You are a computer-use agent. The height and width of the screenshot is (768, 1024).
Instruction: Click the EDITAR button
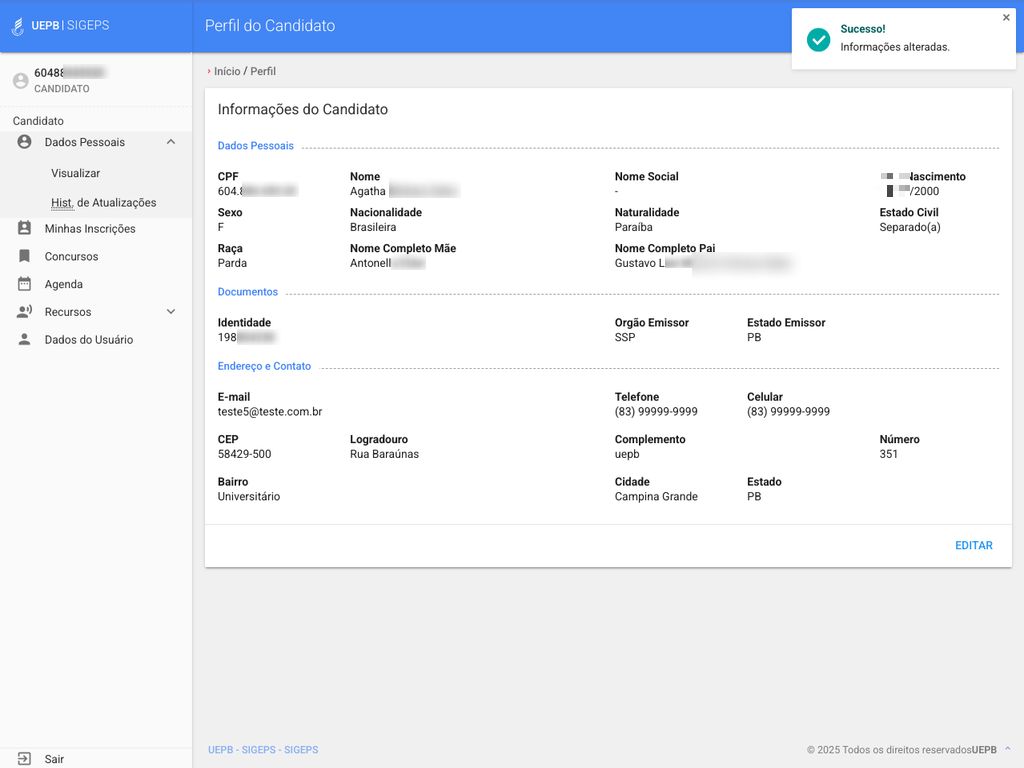[x=974, y=545]
